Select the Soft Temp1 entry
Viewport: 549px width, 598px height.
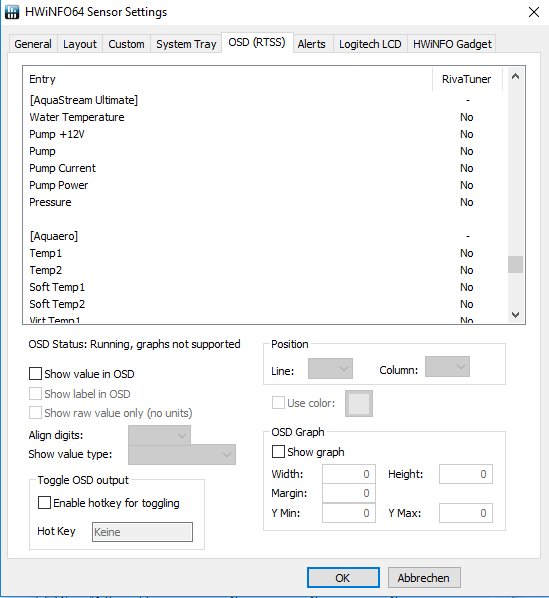click(x=265, y=287)
